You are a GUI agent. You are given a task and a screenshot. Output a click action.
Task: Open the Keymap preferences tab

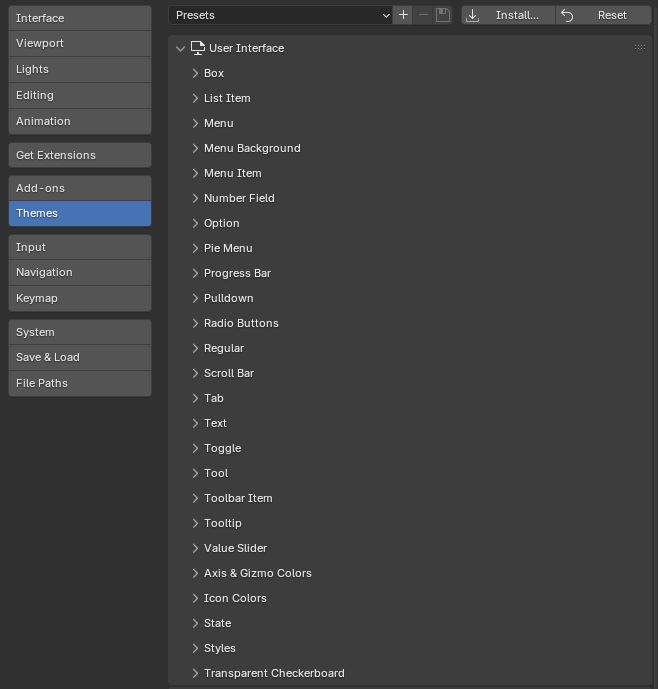pos(80,298)
